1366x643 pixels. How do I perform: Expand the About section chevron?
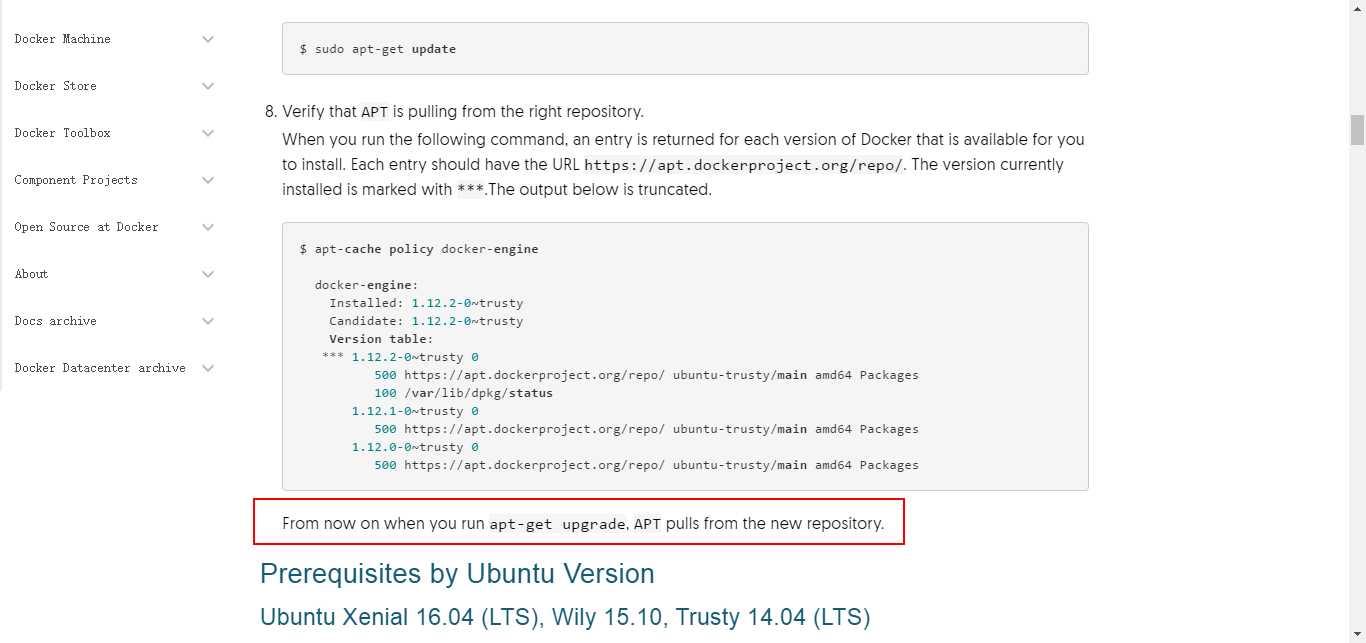208,274
